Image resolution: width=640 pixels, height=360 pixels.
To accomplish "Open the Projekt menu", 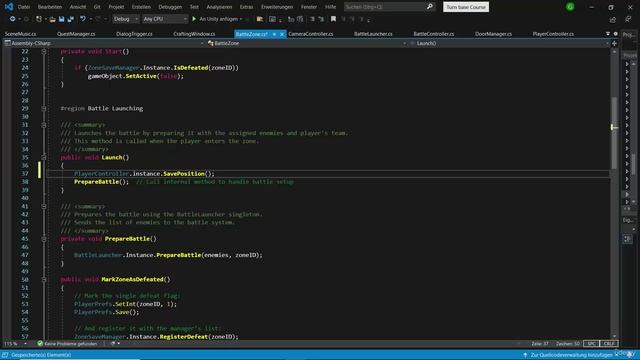I will click(116, 7).
